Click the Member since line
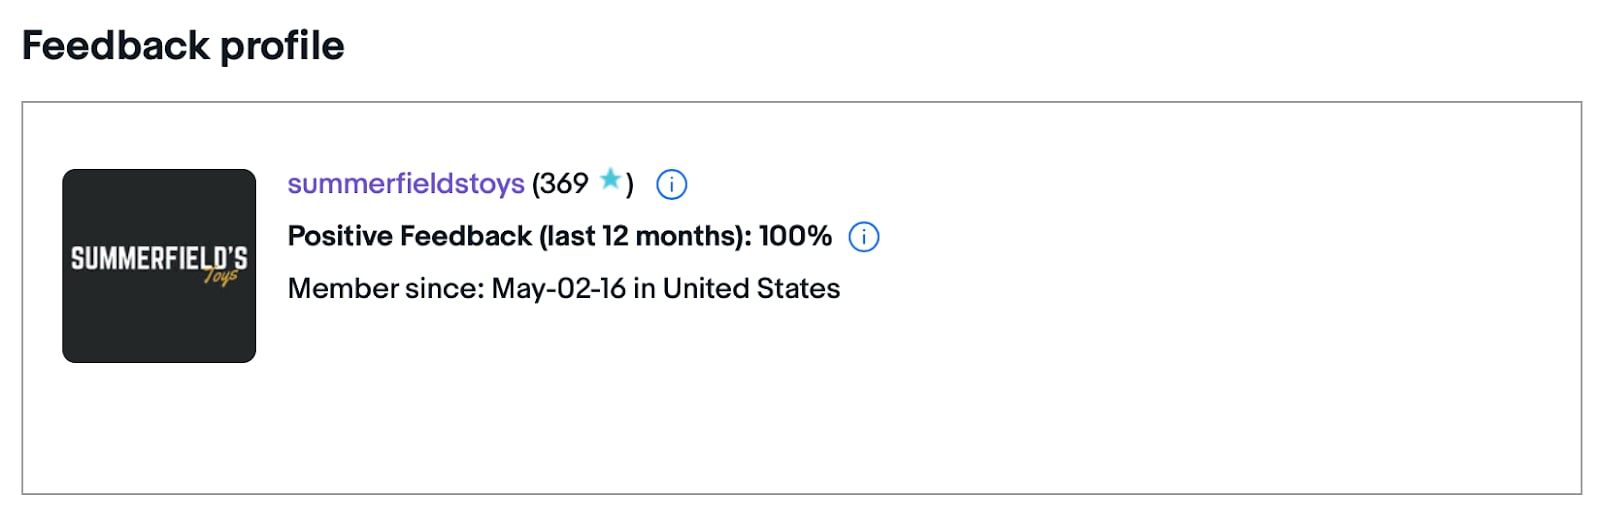This screenshot has height=530, width=1600. coord(564,289)
